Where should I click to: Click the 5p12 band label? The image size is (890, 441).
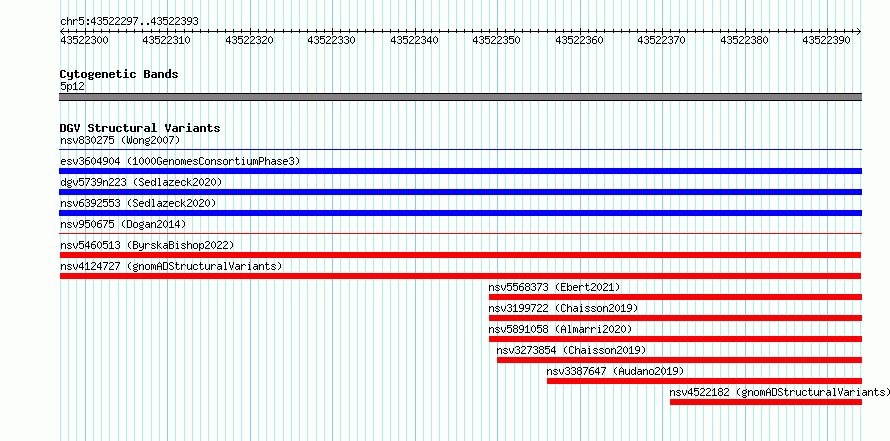tap(72, 86)
